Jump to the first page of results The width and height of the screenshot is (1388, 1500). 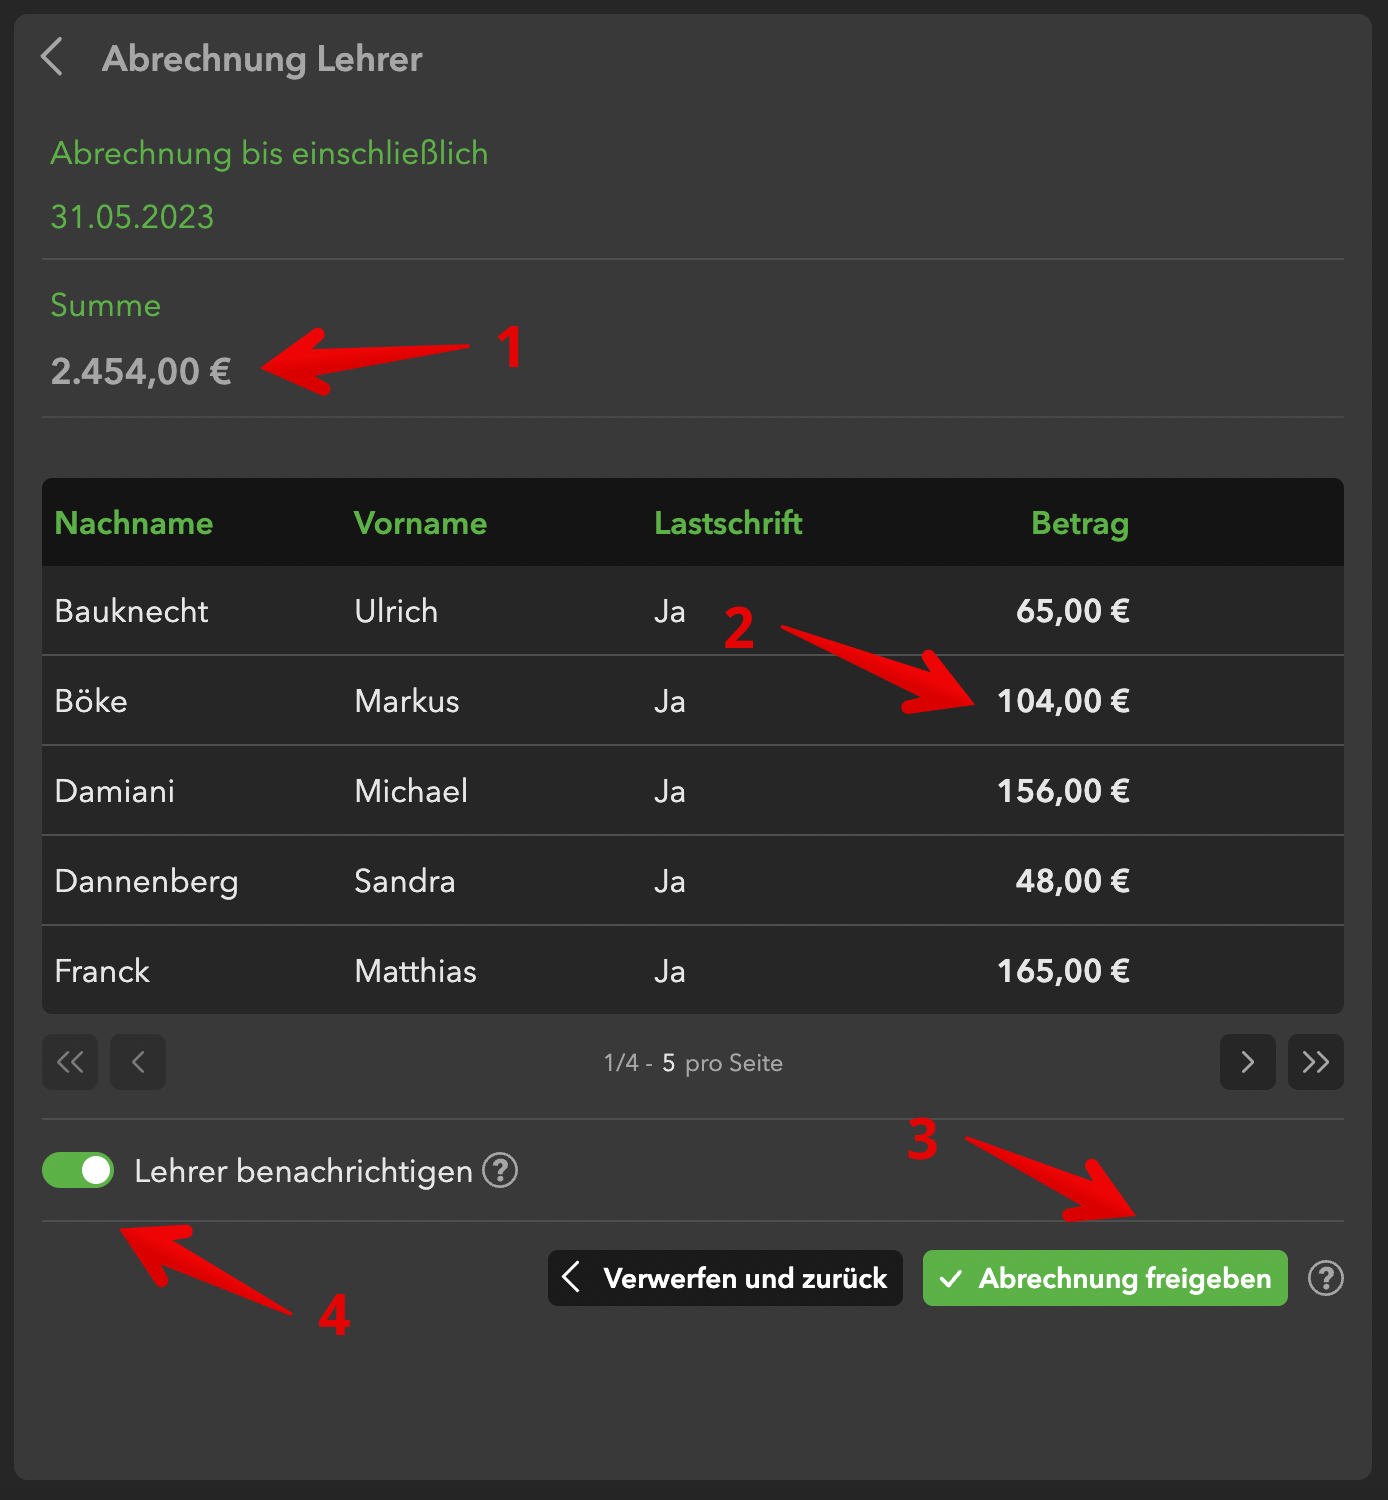(x=70, y=1062)
